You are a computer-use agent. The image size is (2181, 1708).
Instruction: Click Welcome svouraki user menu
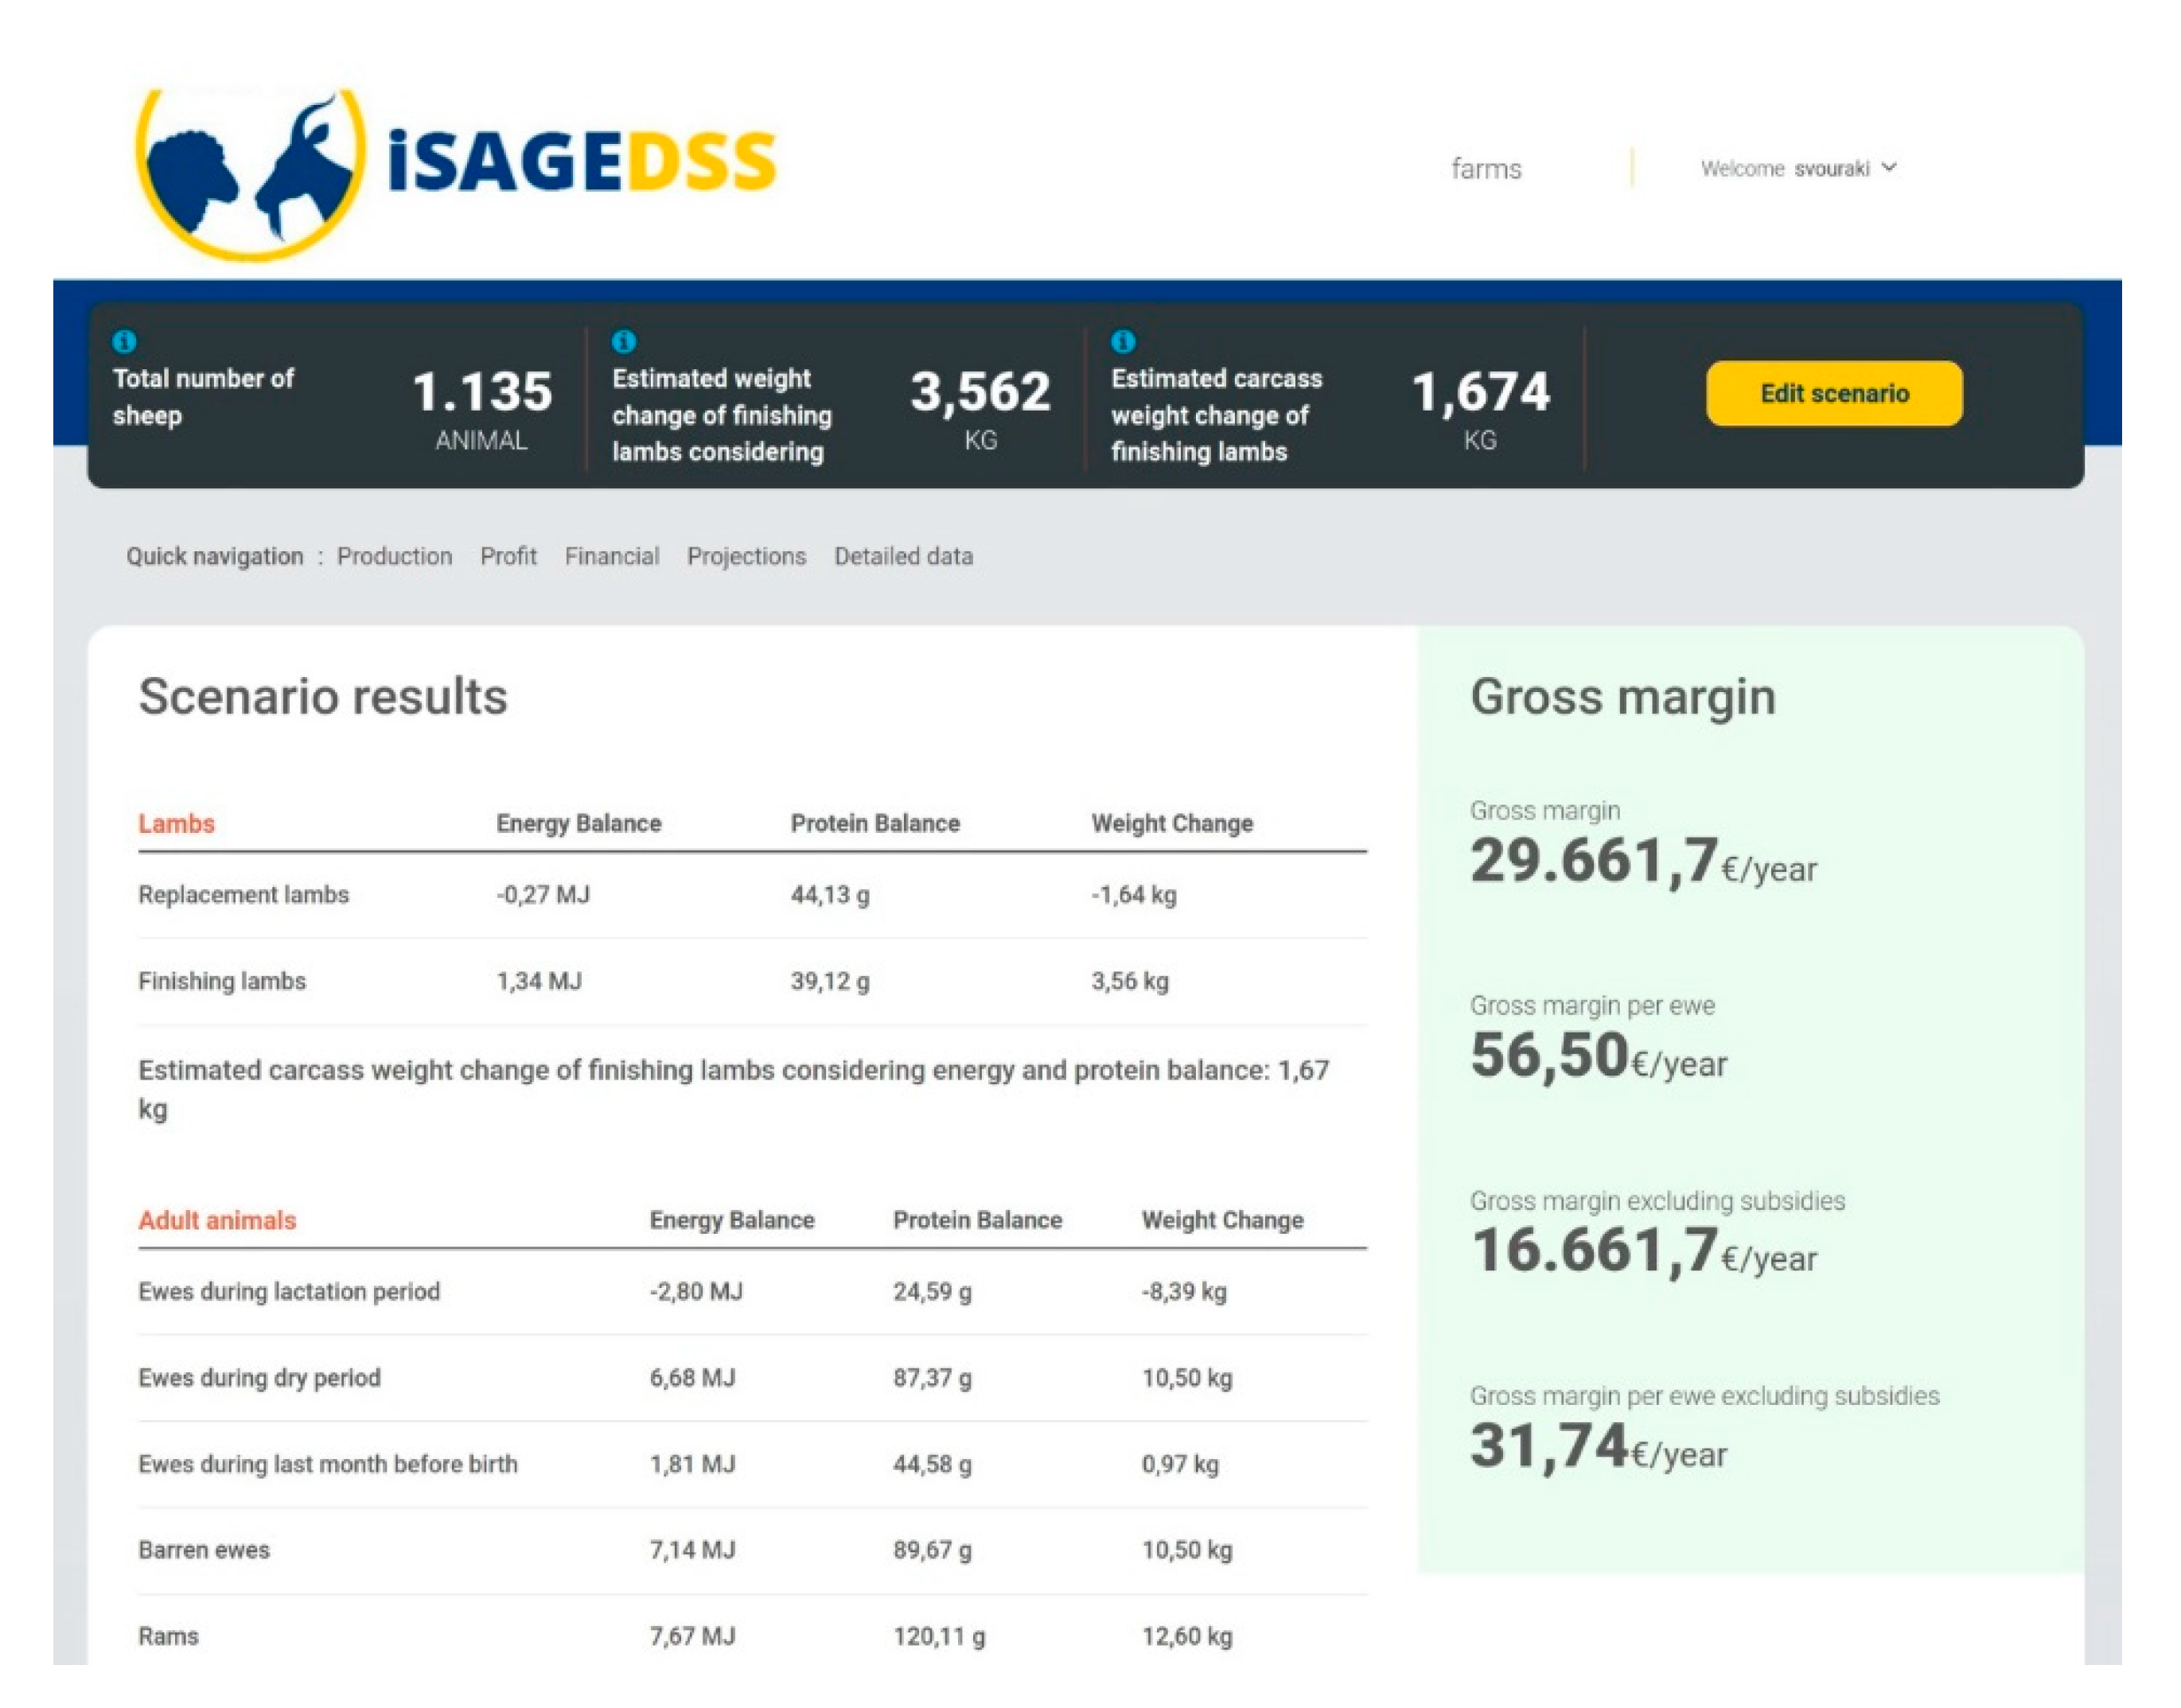pos(1785,169)
